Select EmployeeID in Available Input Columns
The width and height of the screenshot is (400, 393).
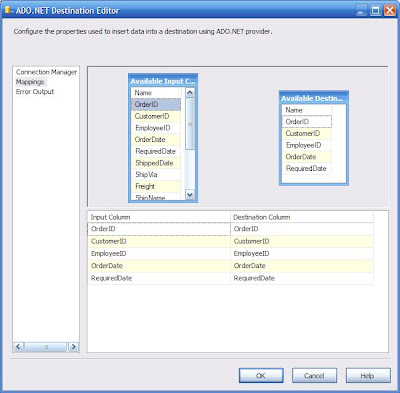(x=156, y=128)
